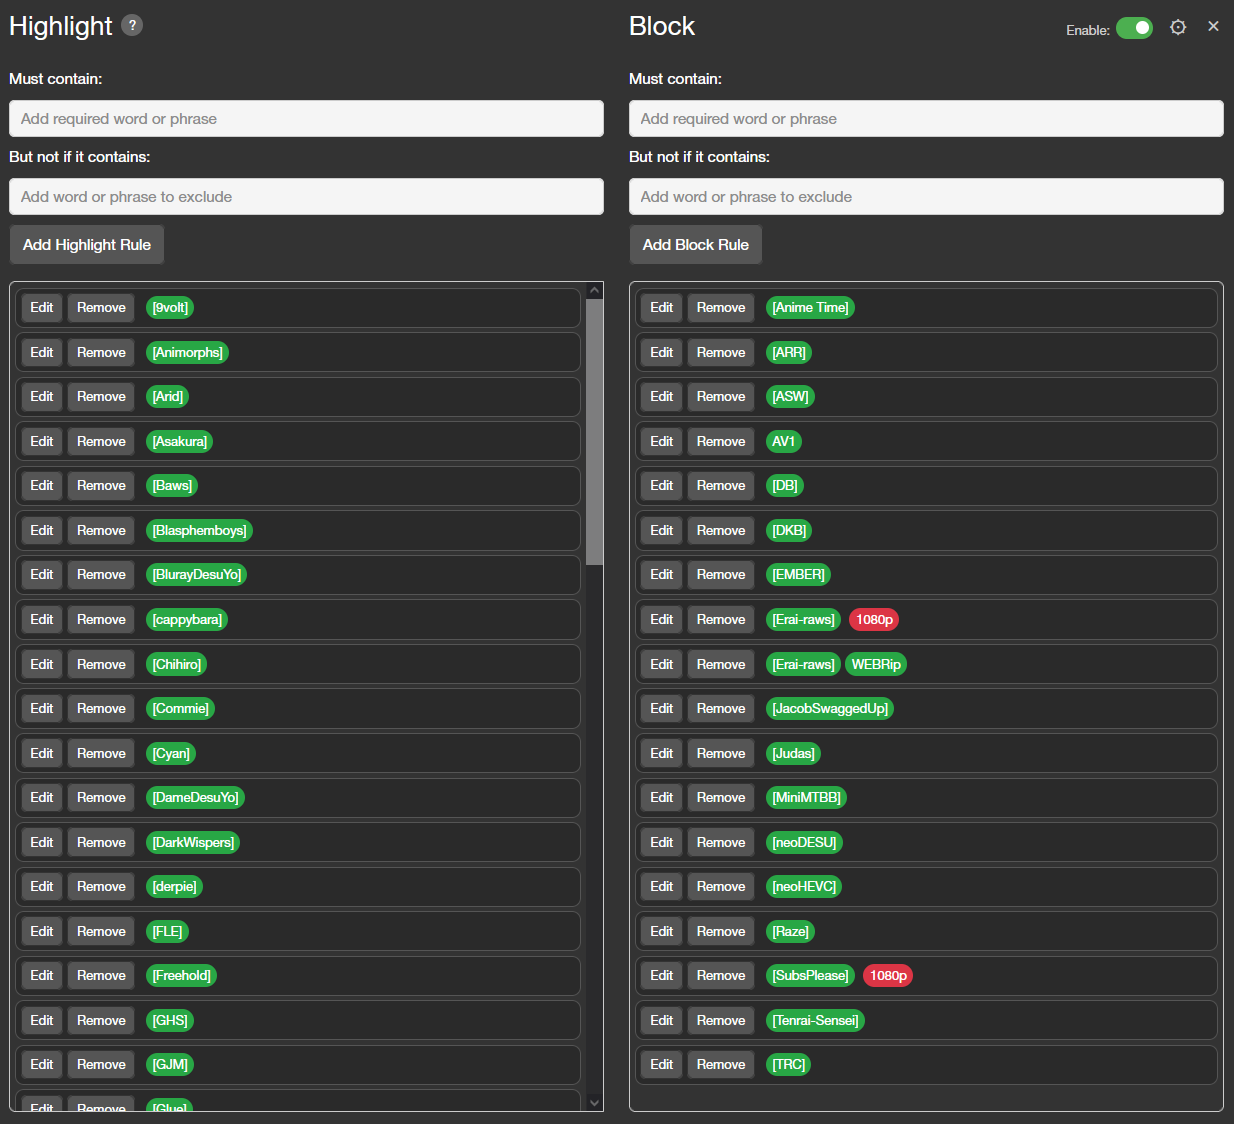Edit the [Tenrai-Sensei] block rule
The image size is (1234, 1124).
662,1020
